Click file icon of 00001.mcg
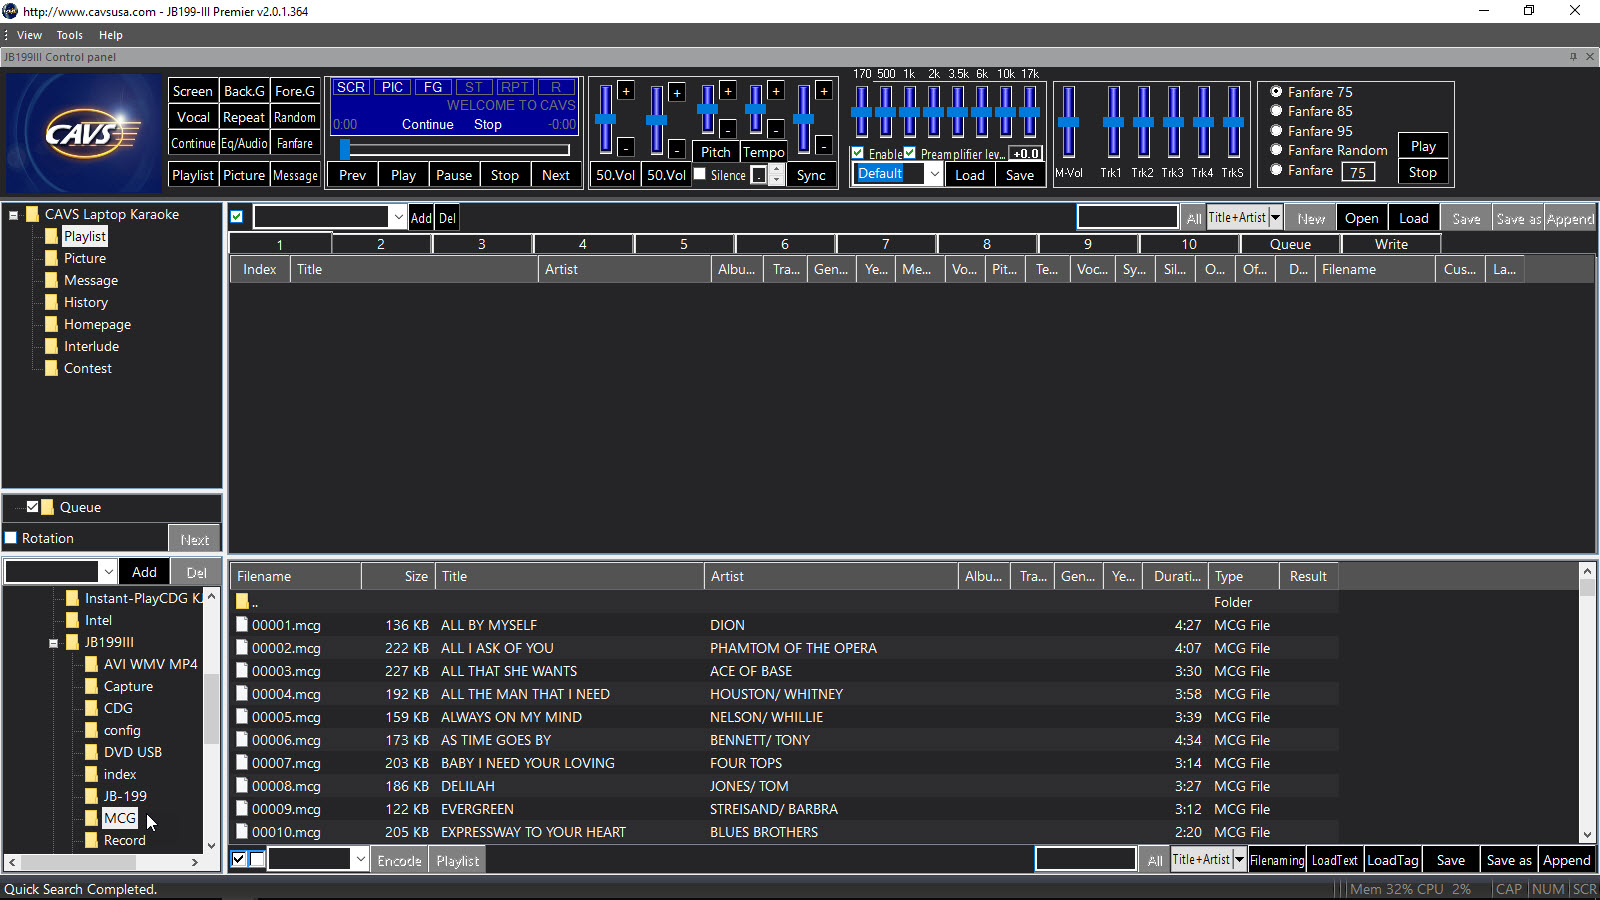Image resolution: width=1600 pixels, height=900 pixels. point(242,625)
